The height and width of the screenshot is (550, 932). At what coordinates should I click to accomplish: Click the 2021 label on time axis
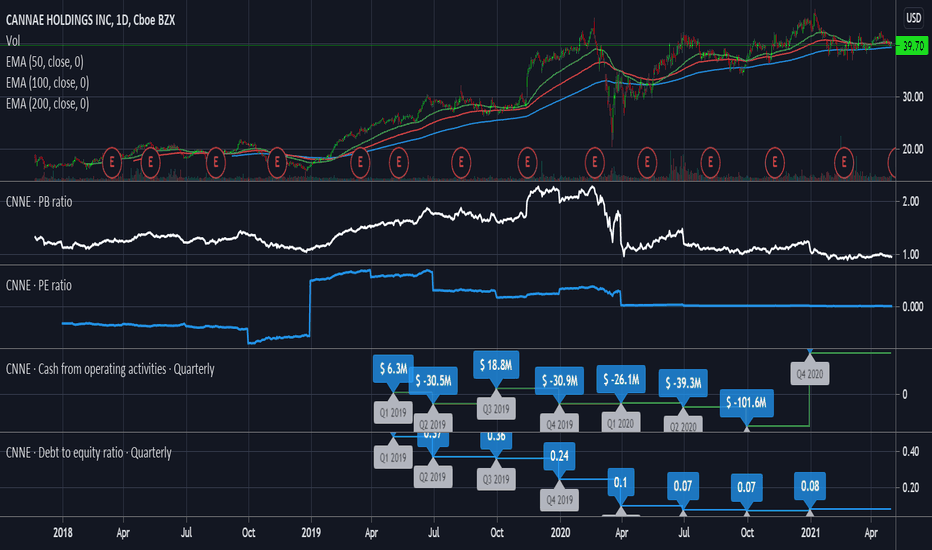tap(810, 533)
